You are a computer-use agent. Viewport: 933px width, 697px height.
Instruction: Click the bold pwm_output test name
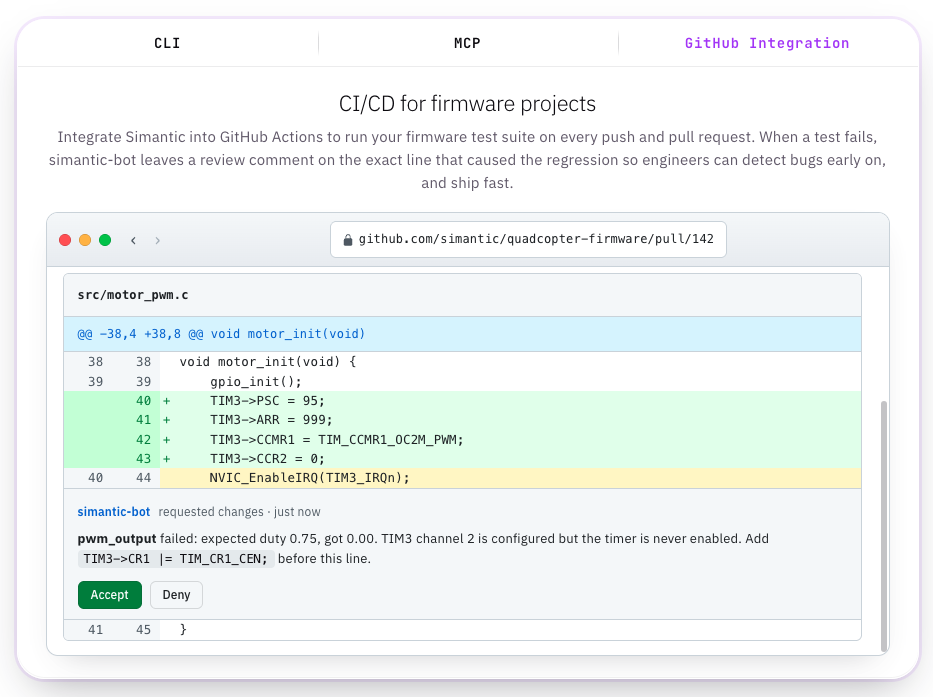[x=117, y=539]
